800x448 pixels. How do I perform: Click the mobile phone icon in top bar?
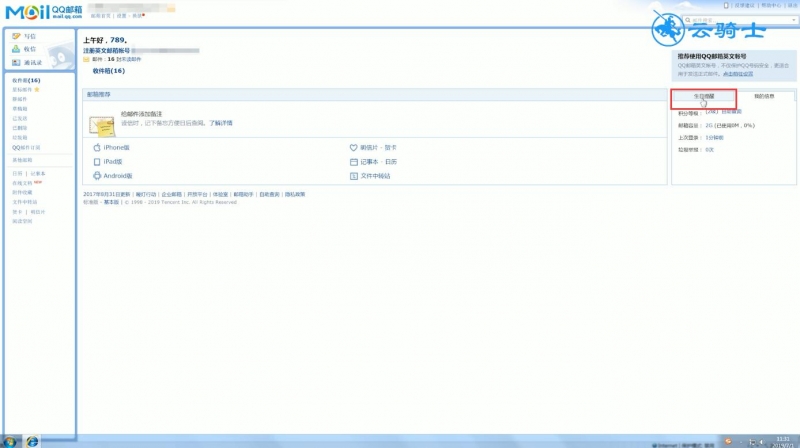726,5
